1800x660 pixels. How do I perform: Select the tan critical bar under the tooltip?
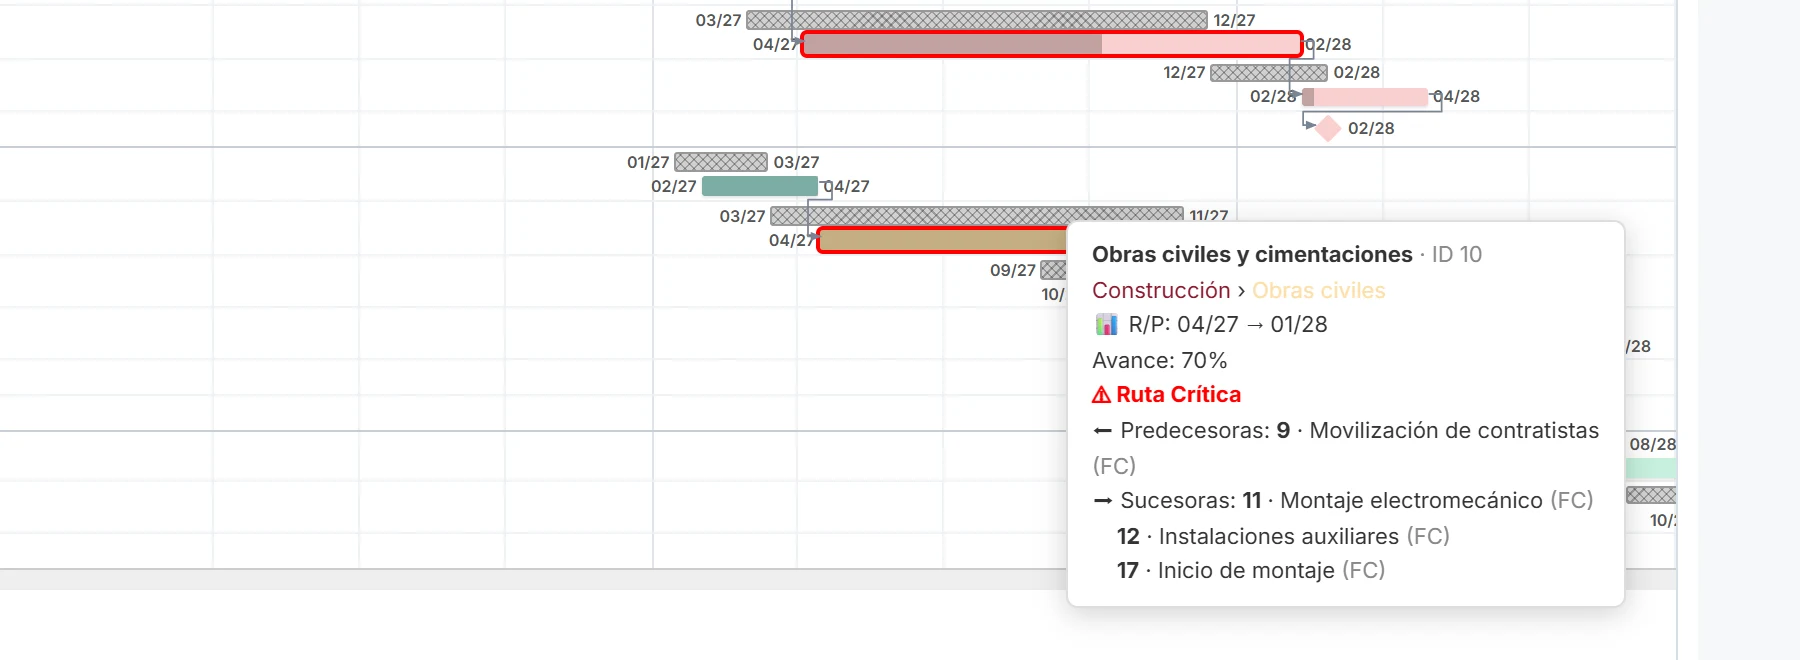click(943, 240)
